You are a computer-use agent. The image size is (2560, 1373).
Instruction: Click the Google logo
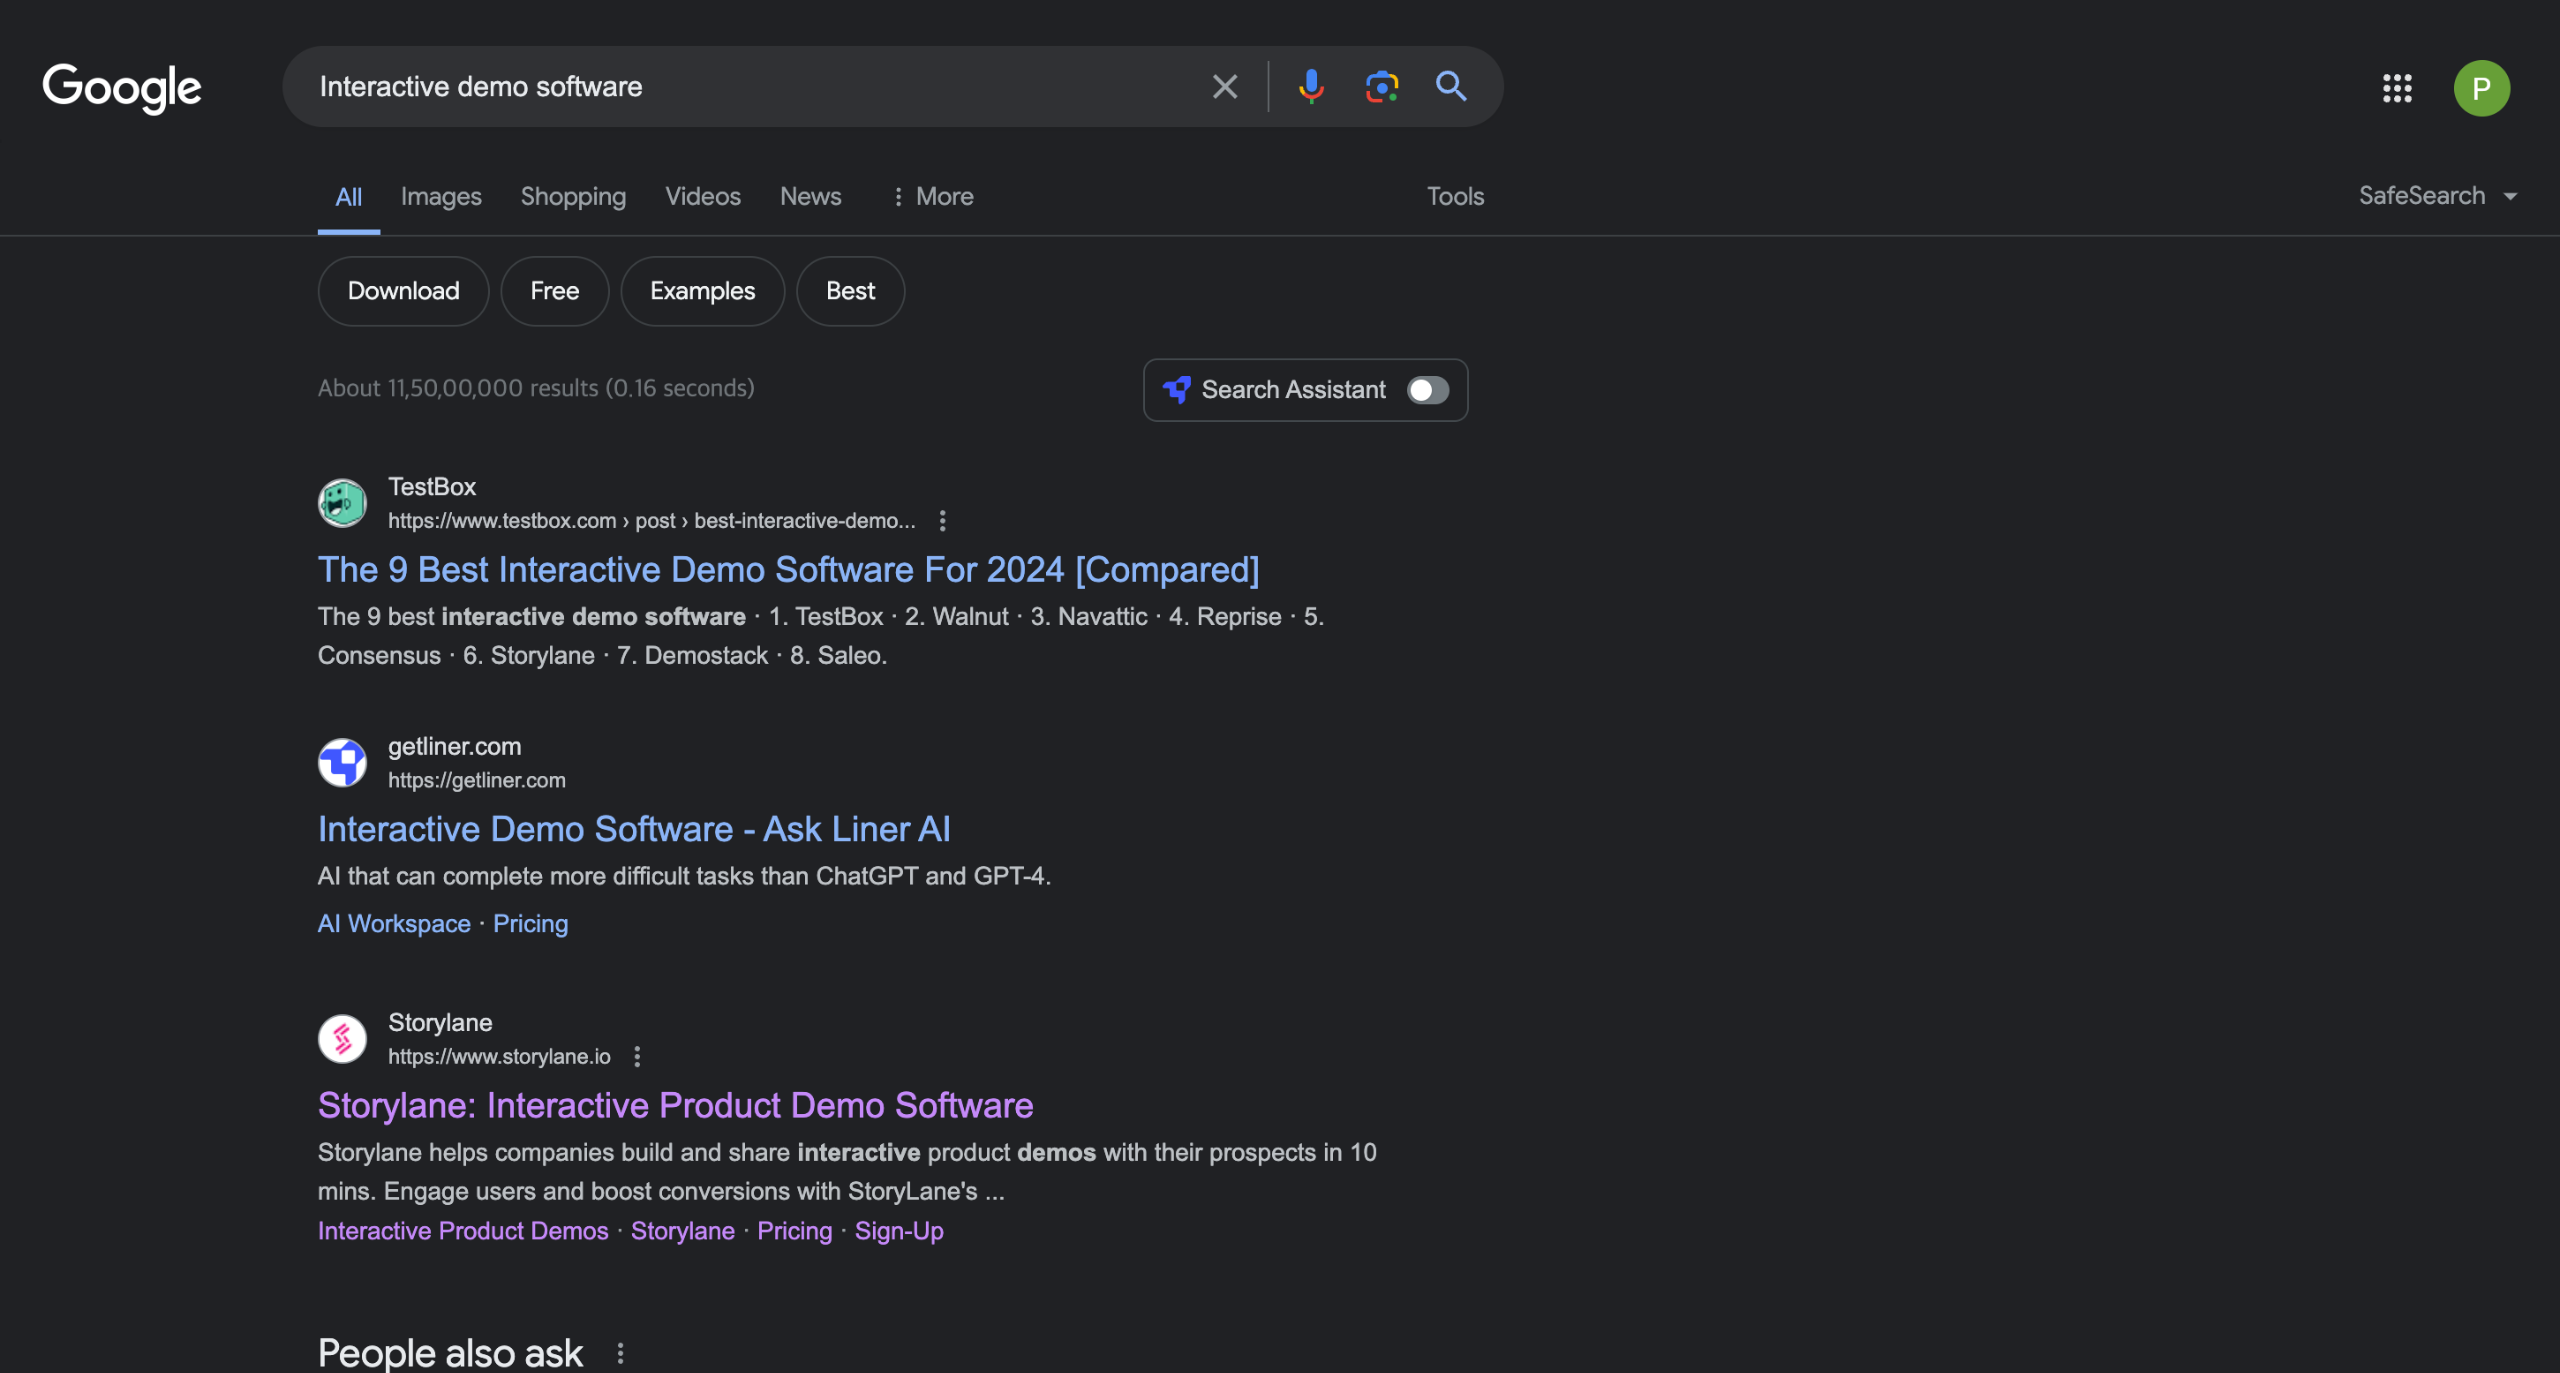click(x=122, y=88)
